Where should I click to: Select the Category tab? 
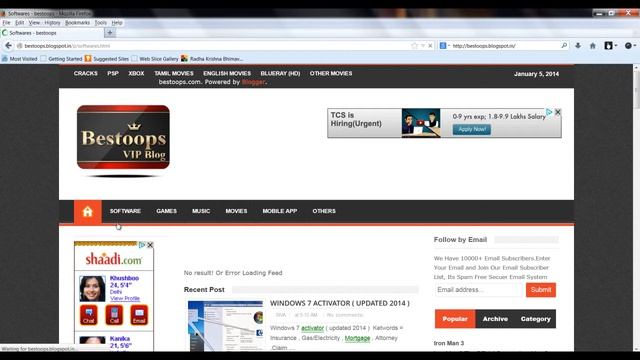point(536,319)
